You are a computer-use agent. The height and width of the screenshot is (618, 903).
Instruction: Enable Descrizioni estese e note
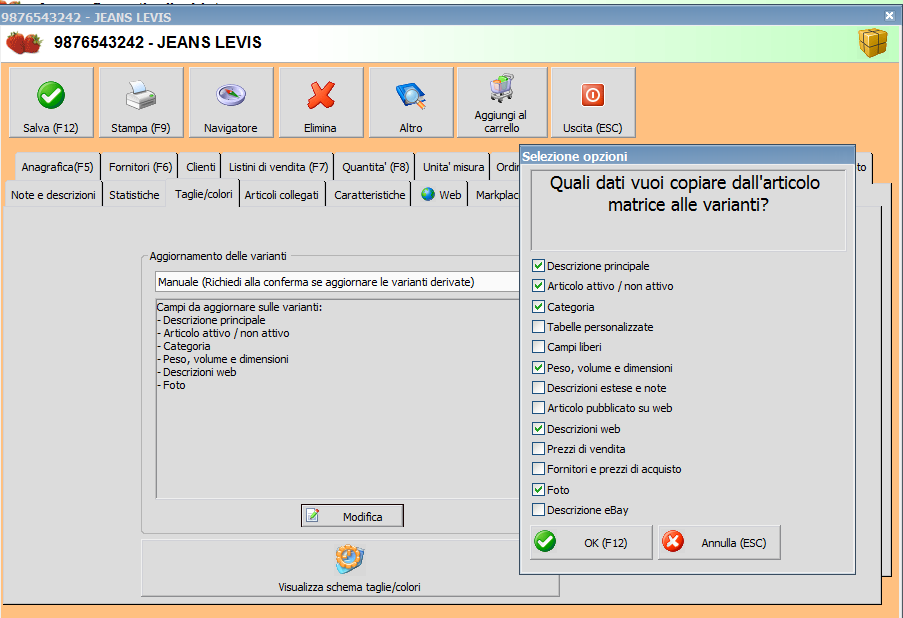538,388
